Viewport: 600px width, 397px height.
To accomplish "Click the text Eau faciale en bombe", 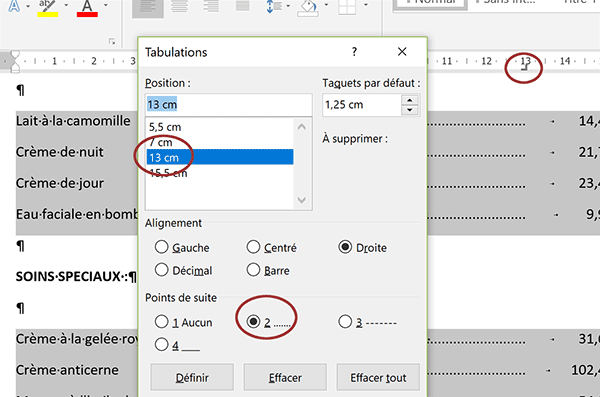I will click(77, 214).
